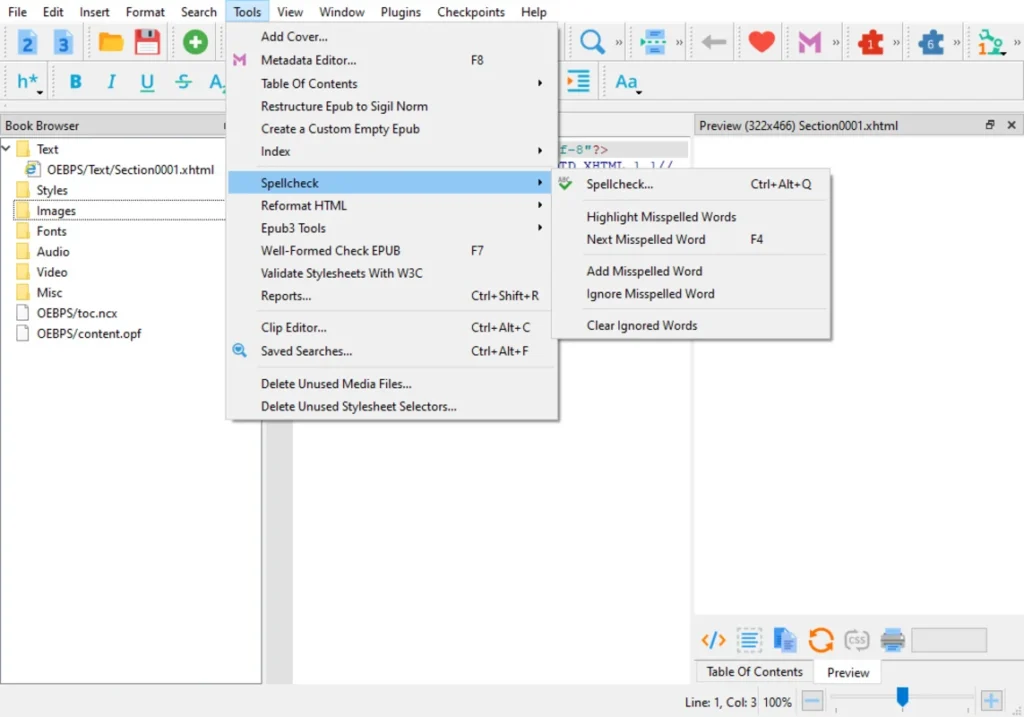Select Add Cover... from Tools menu
The height and width of the screenshot is (717, 1024).
pyautogui.click(x=392, y=37)
